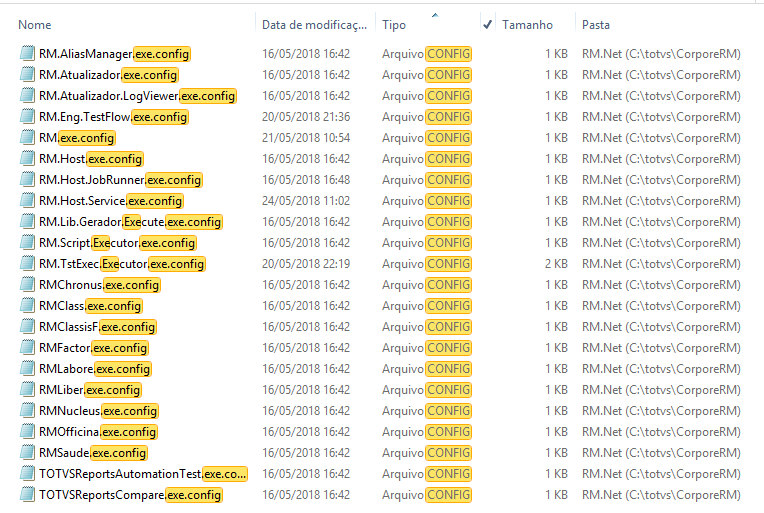Sort by the Data de modificação column

(x=314, y=25)
